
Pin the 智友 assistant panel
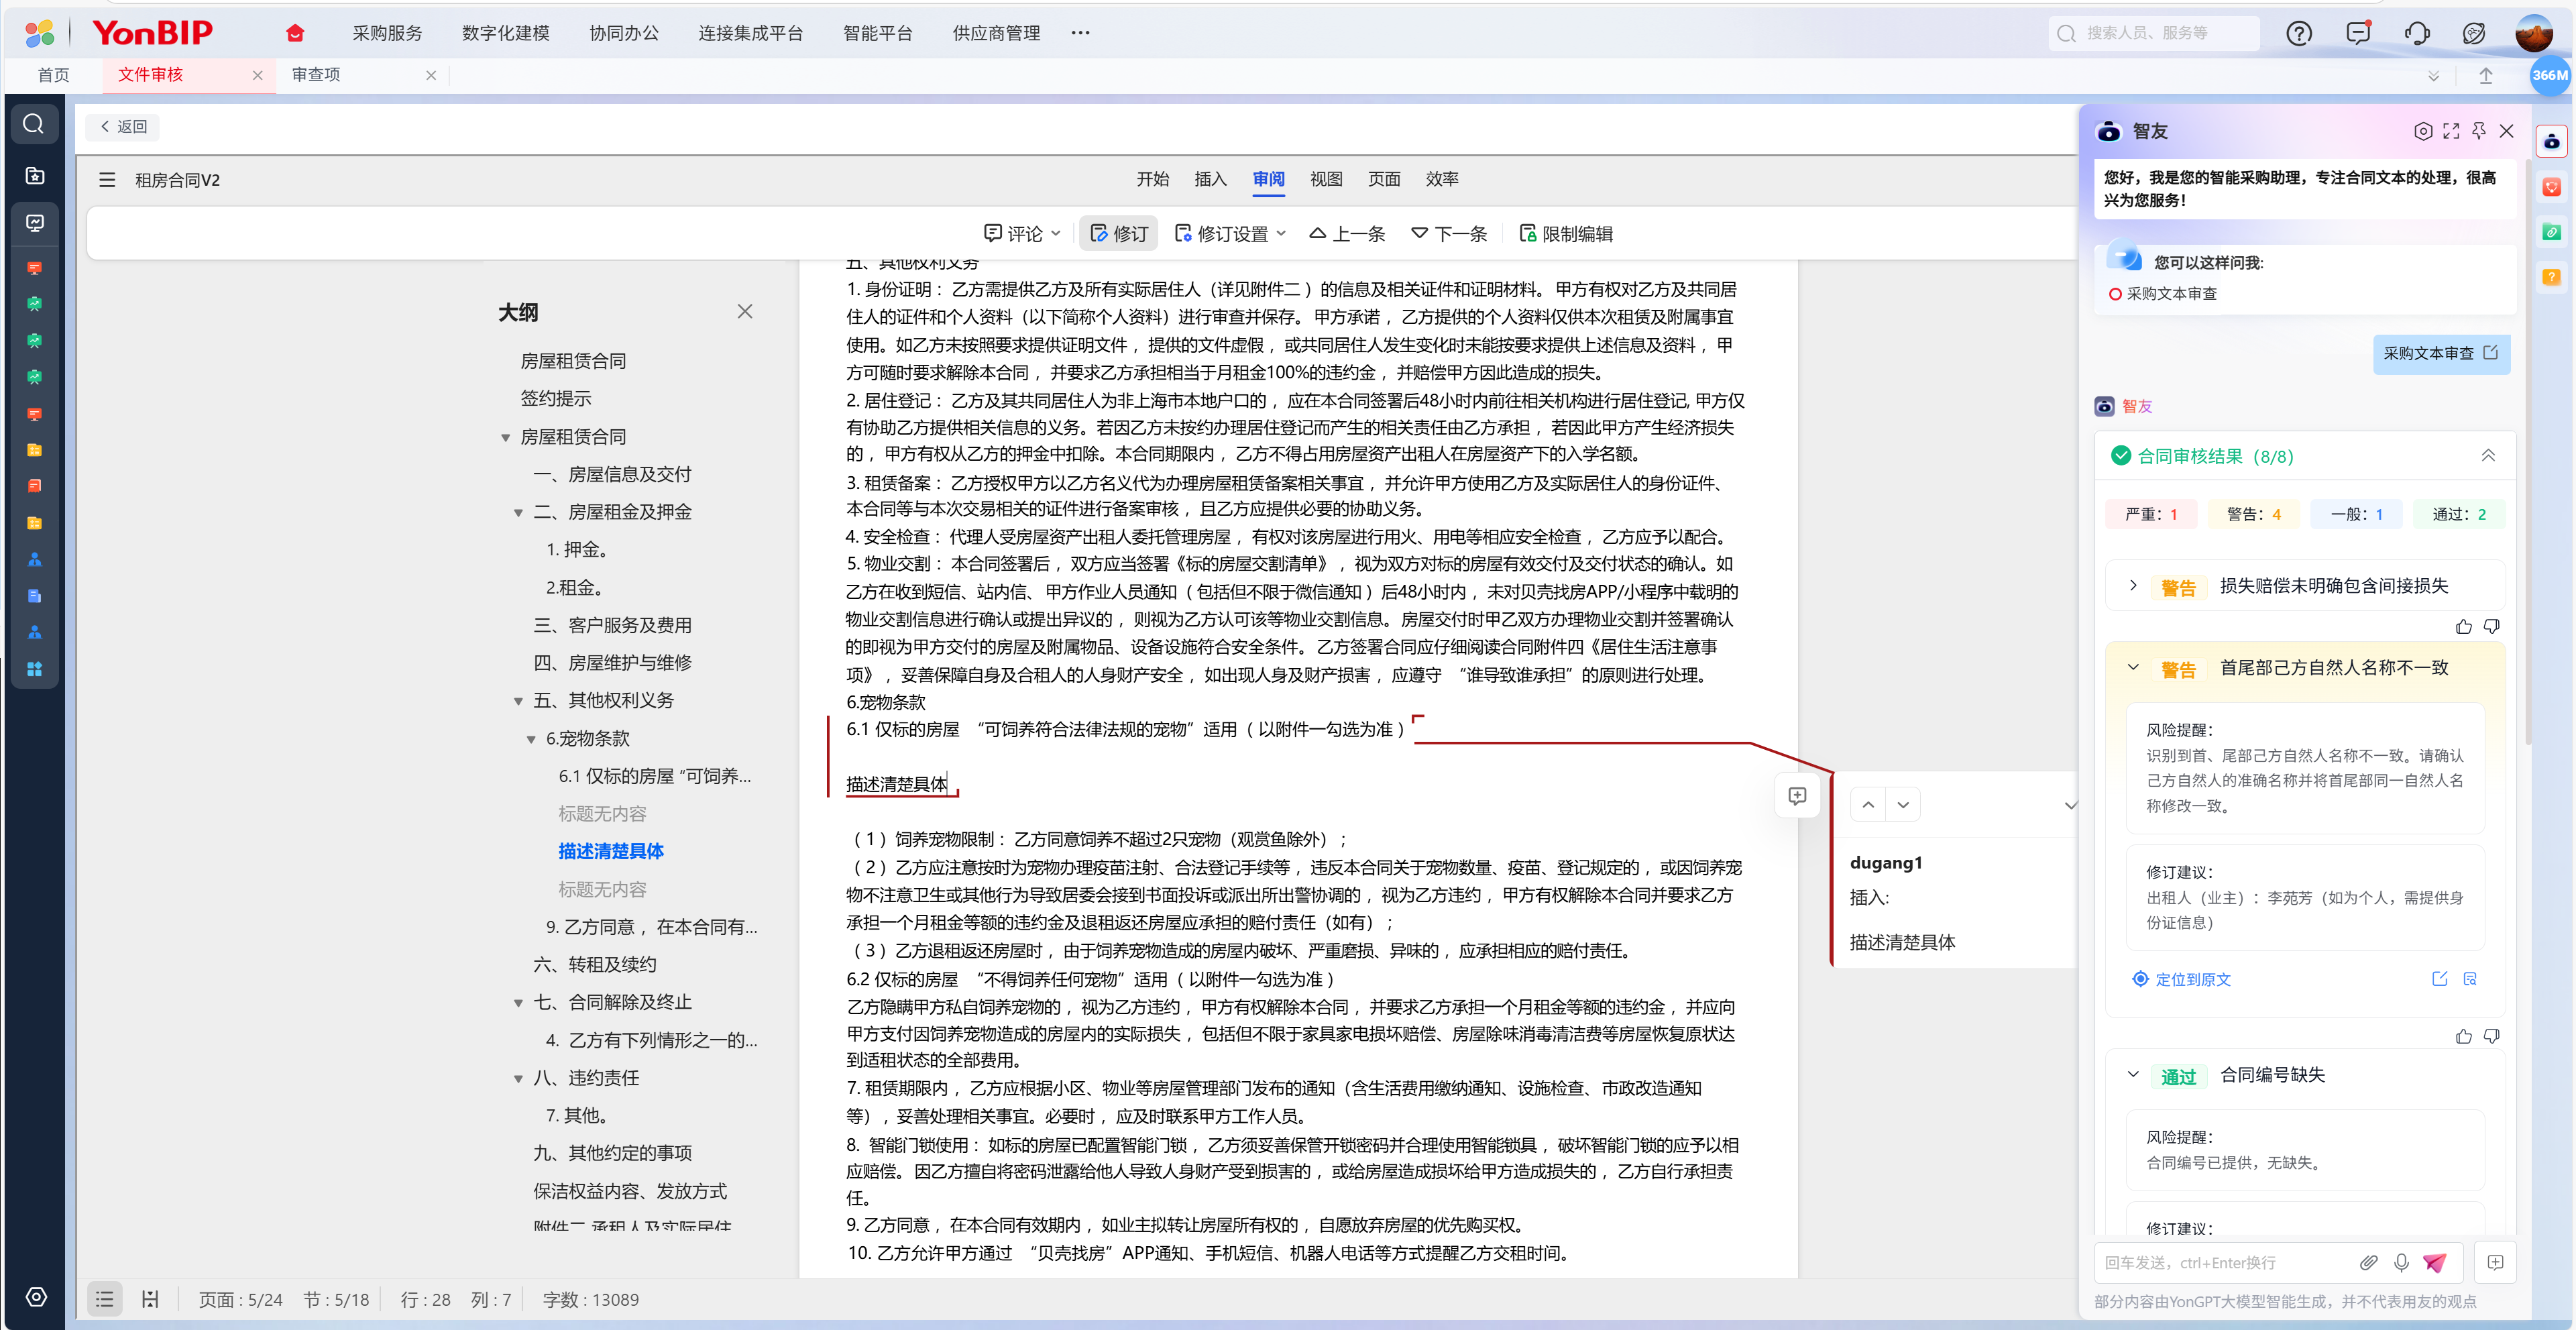2479,131
